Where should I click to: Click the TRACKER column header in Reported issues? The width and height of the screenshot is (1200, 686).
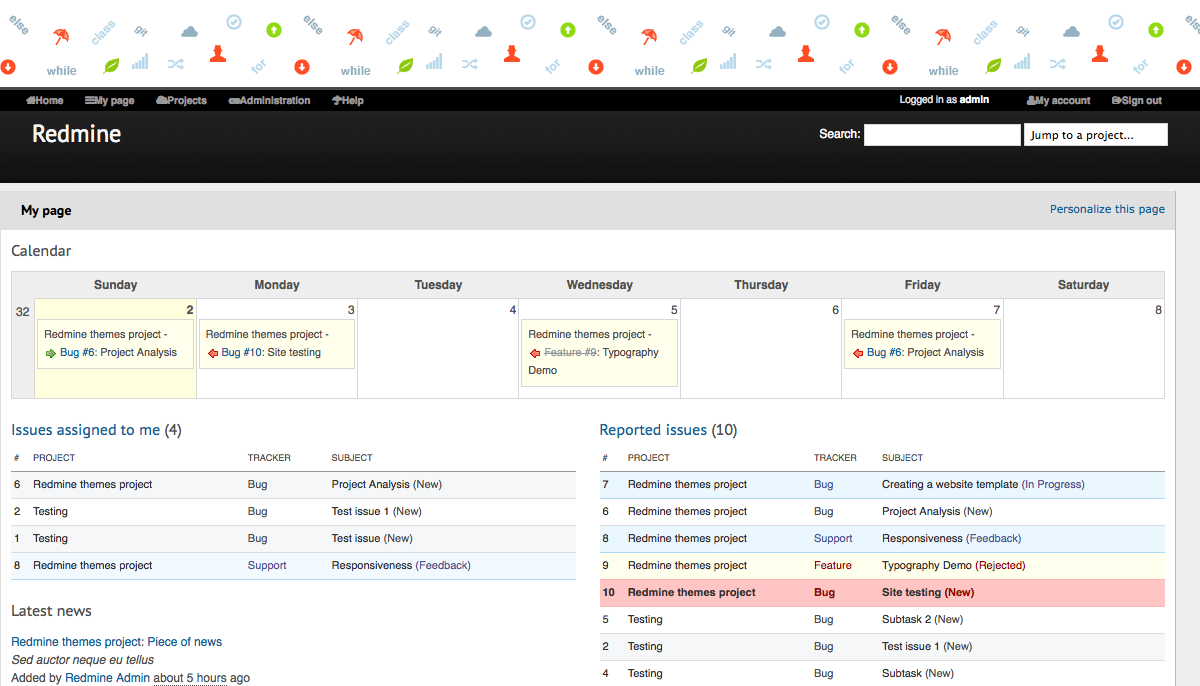[x=835, y=458]
